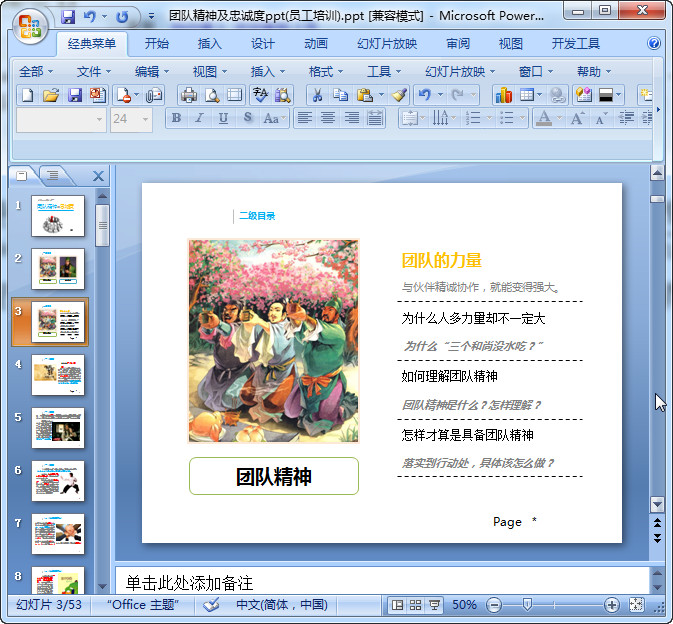Switch to Normal view in status bar

397,605
